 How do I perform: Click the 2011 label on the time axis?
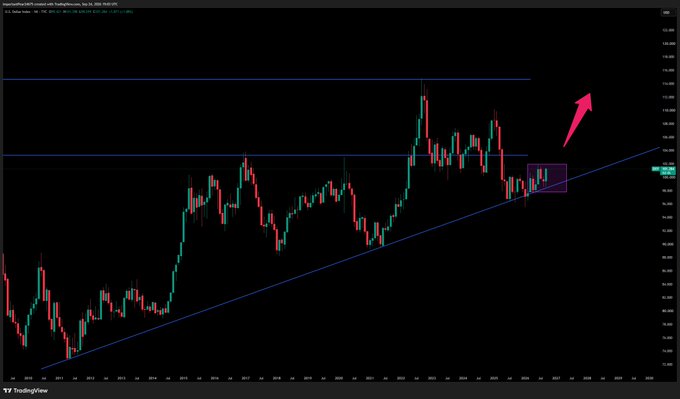pos(59,378)
